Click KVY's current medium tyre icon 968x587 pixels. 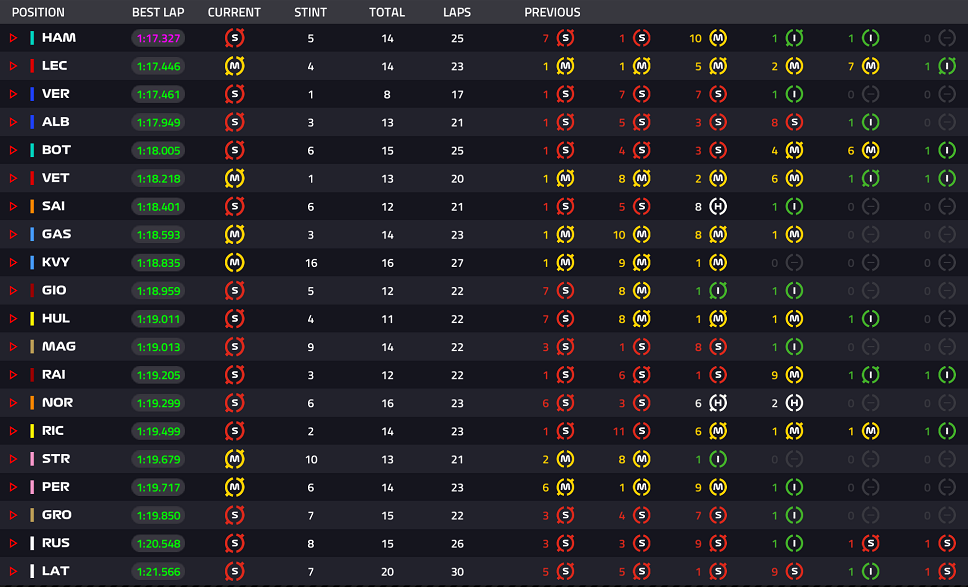tap(235, 262)
